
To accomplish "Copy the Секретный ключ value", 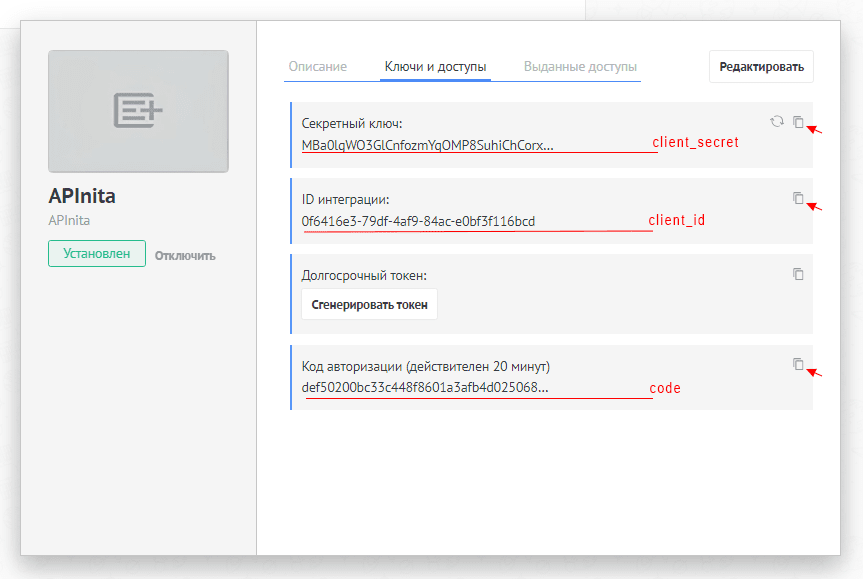I will (x=798, y=122).
